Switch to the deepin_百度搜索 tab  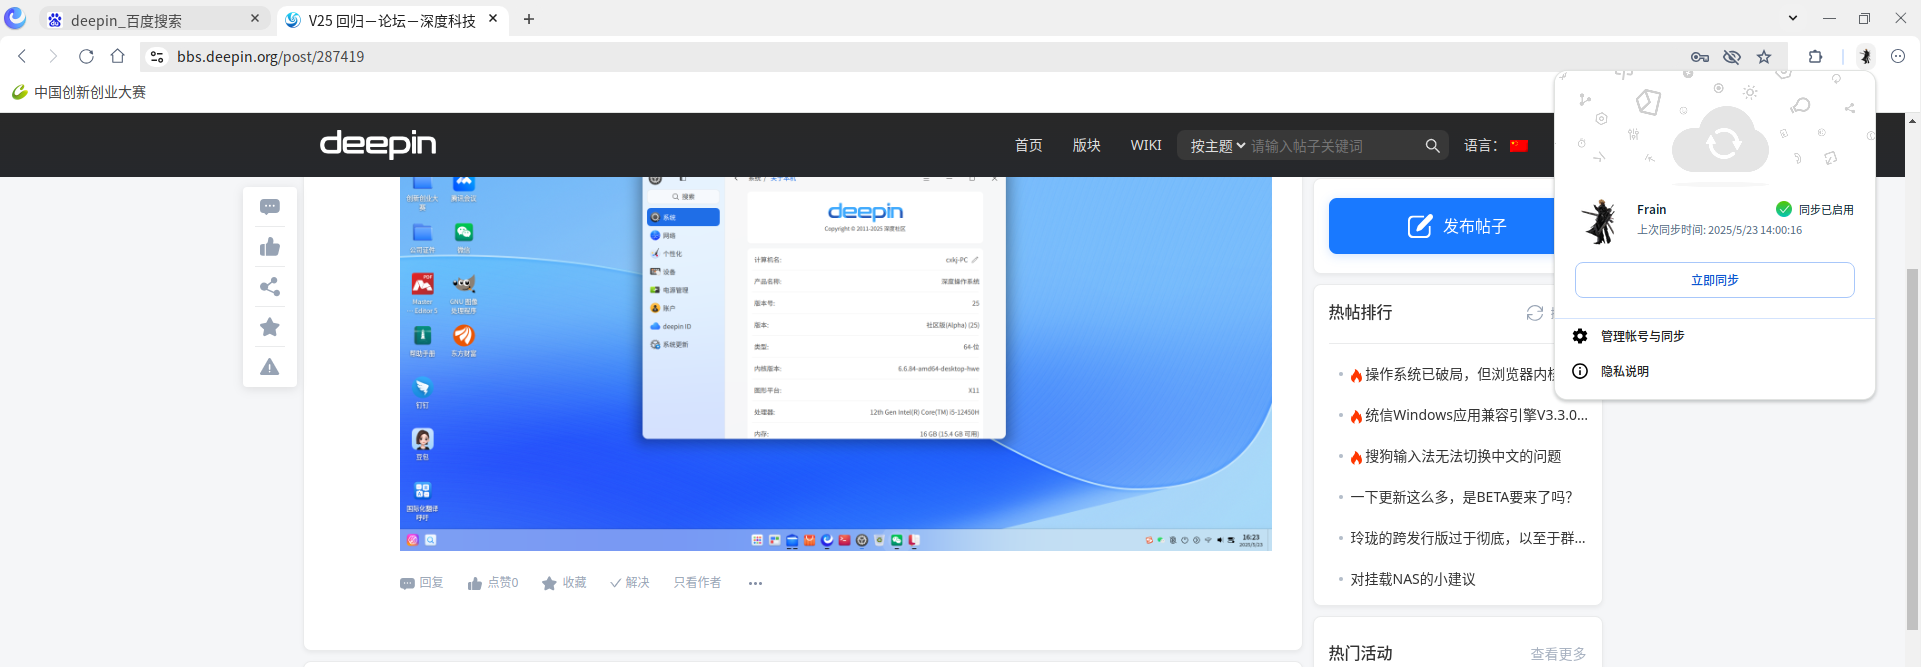[x=153, y=20]
